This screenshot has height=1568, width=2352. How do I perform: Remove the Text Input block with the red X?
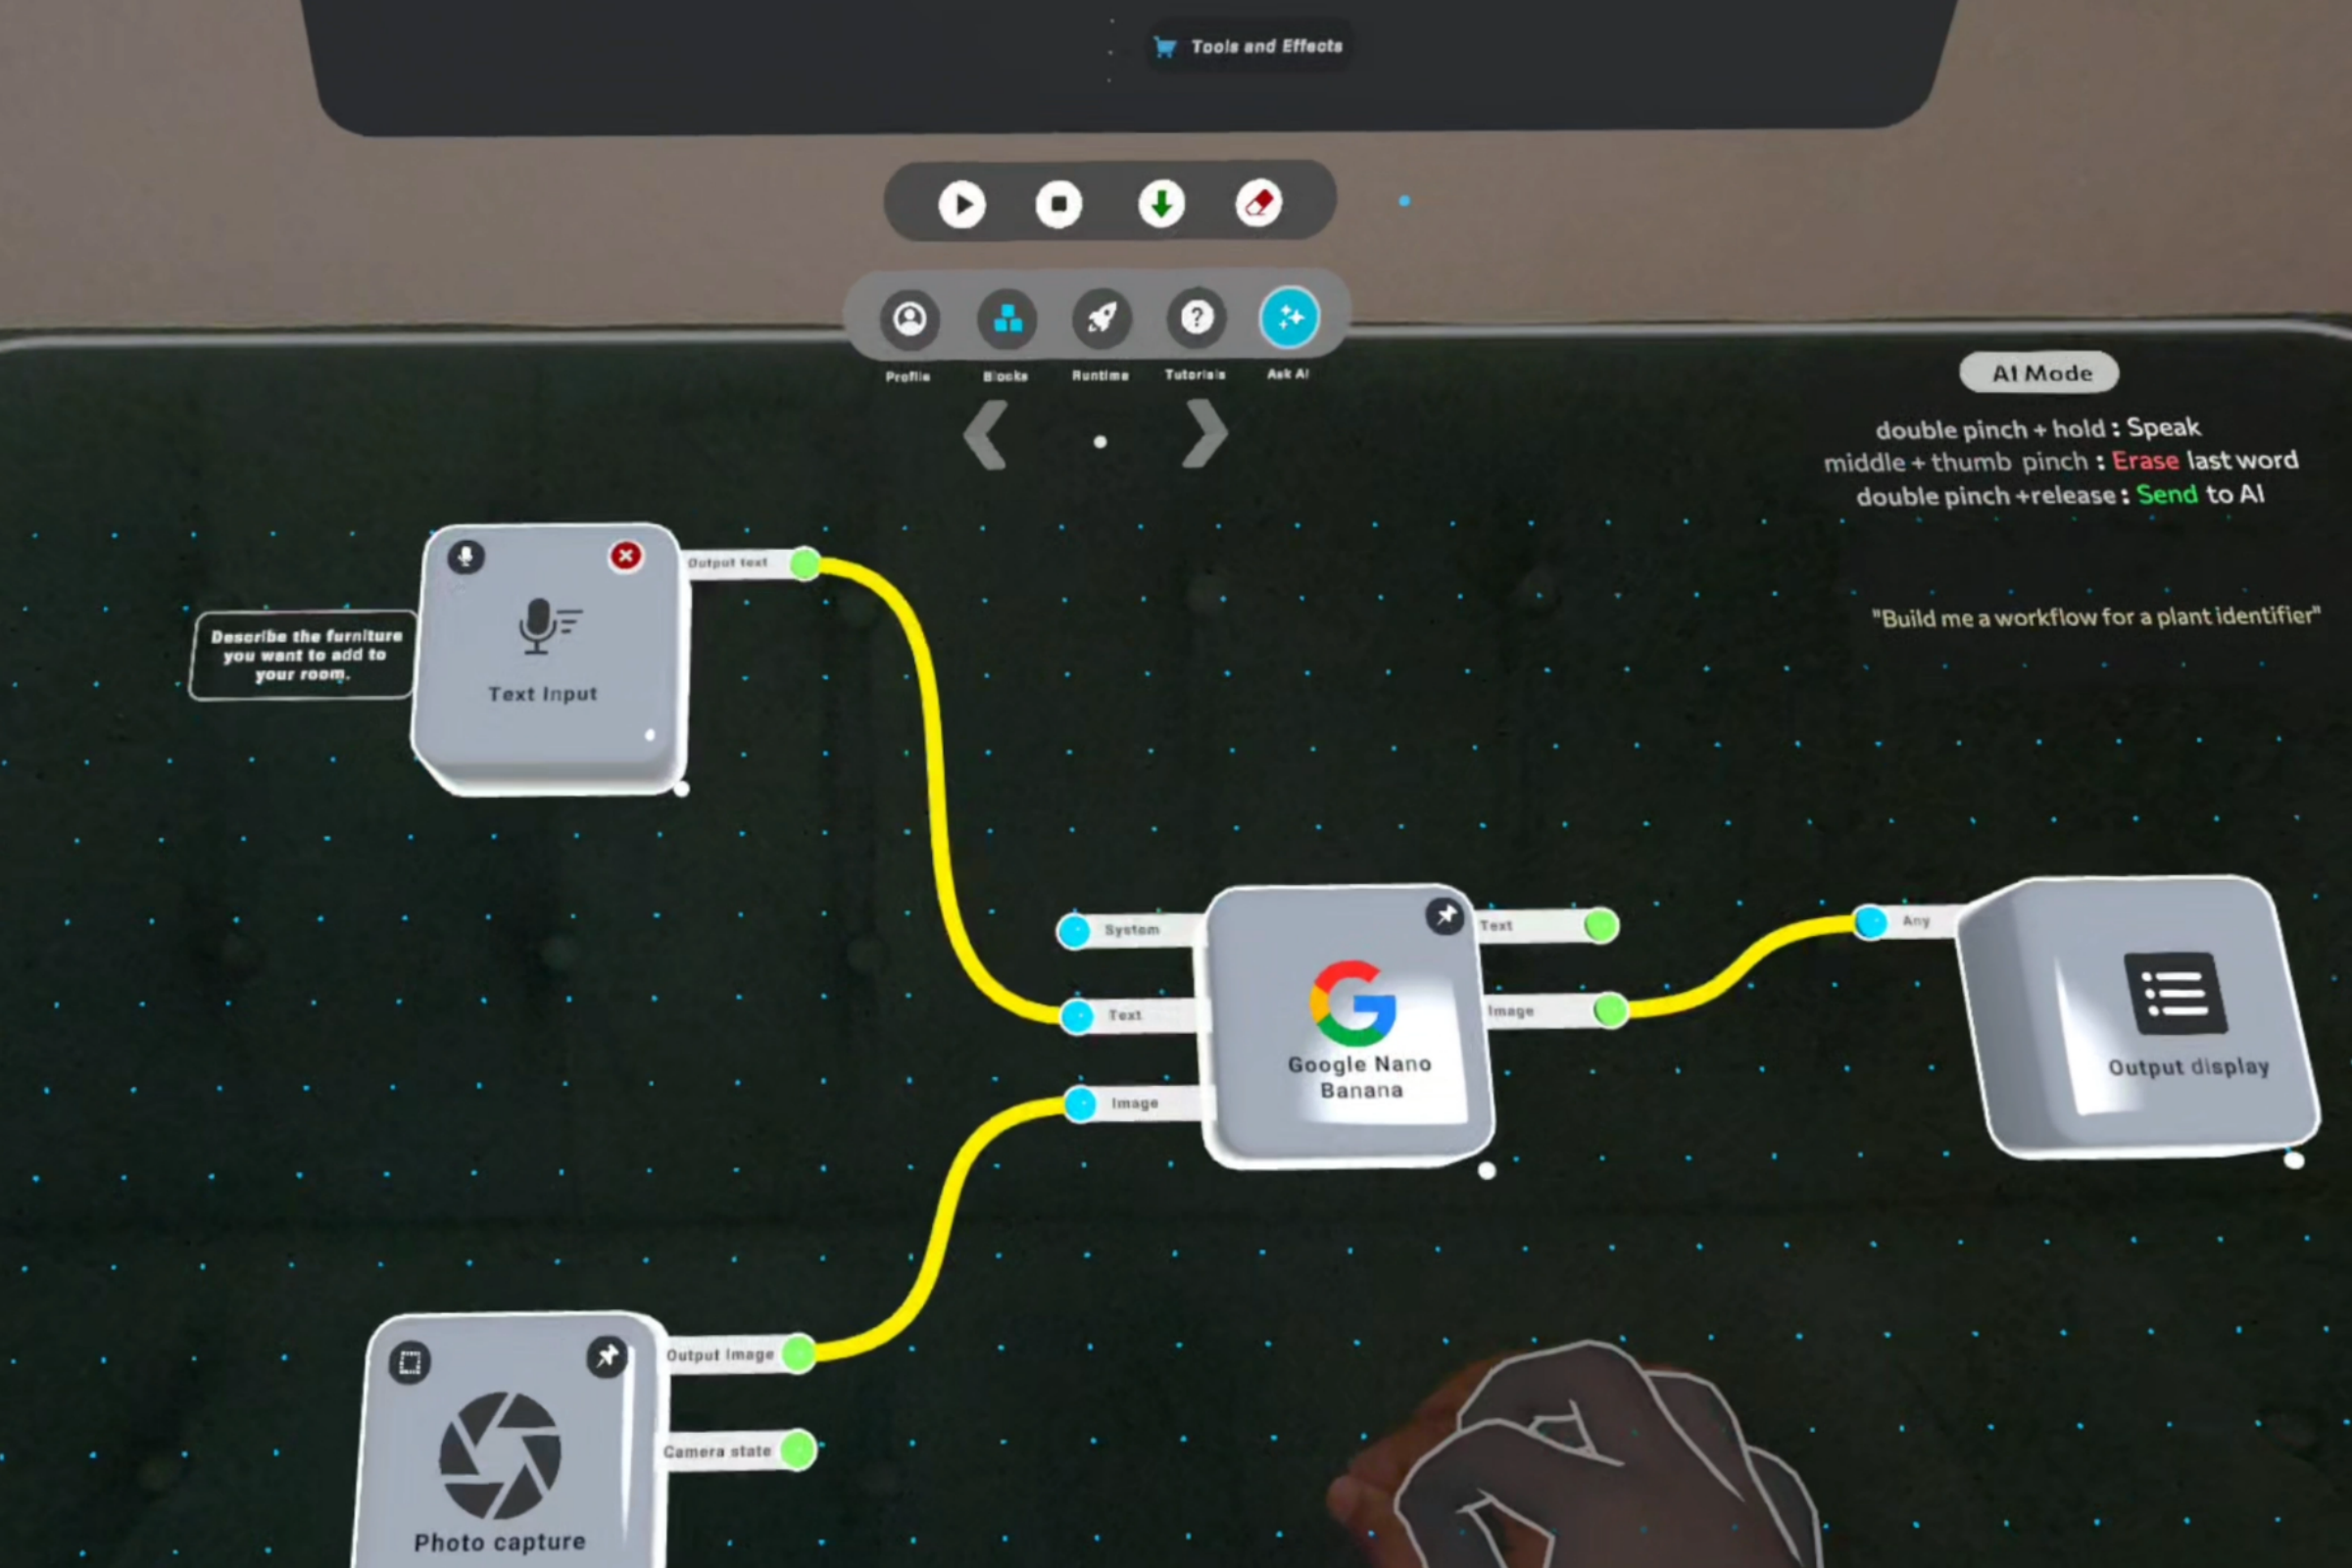[626, 556]
